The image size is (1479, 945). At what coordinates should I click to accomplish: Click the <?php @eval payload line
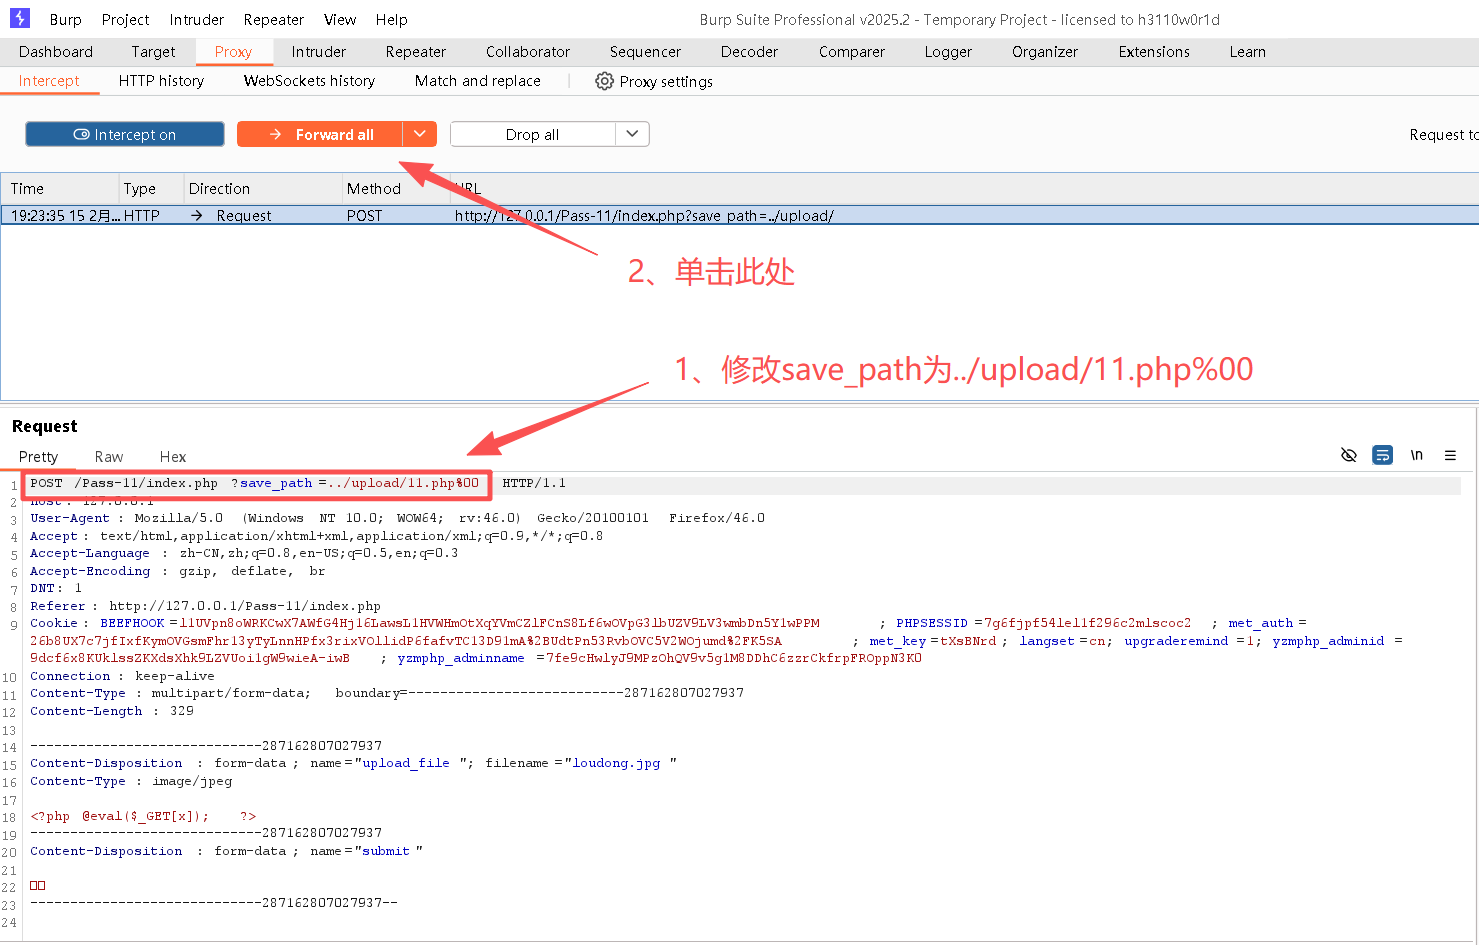143,816
